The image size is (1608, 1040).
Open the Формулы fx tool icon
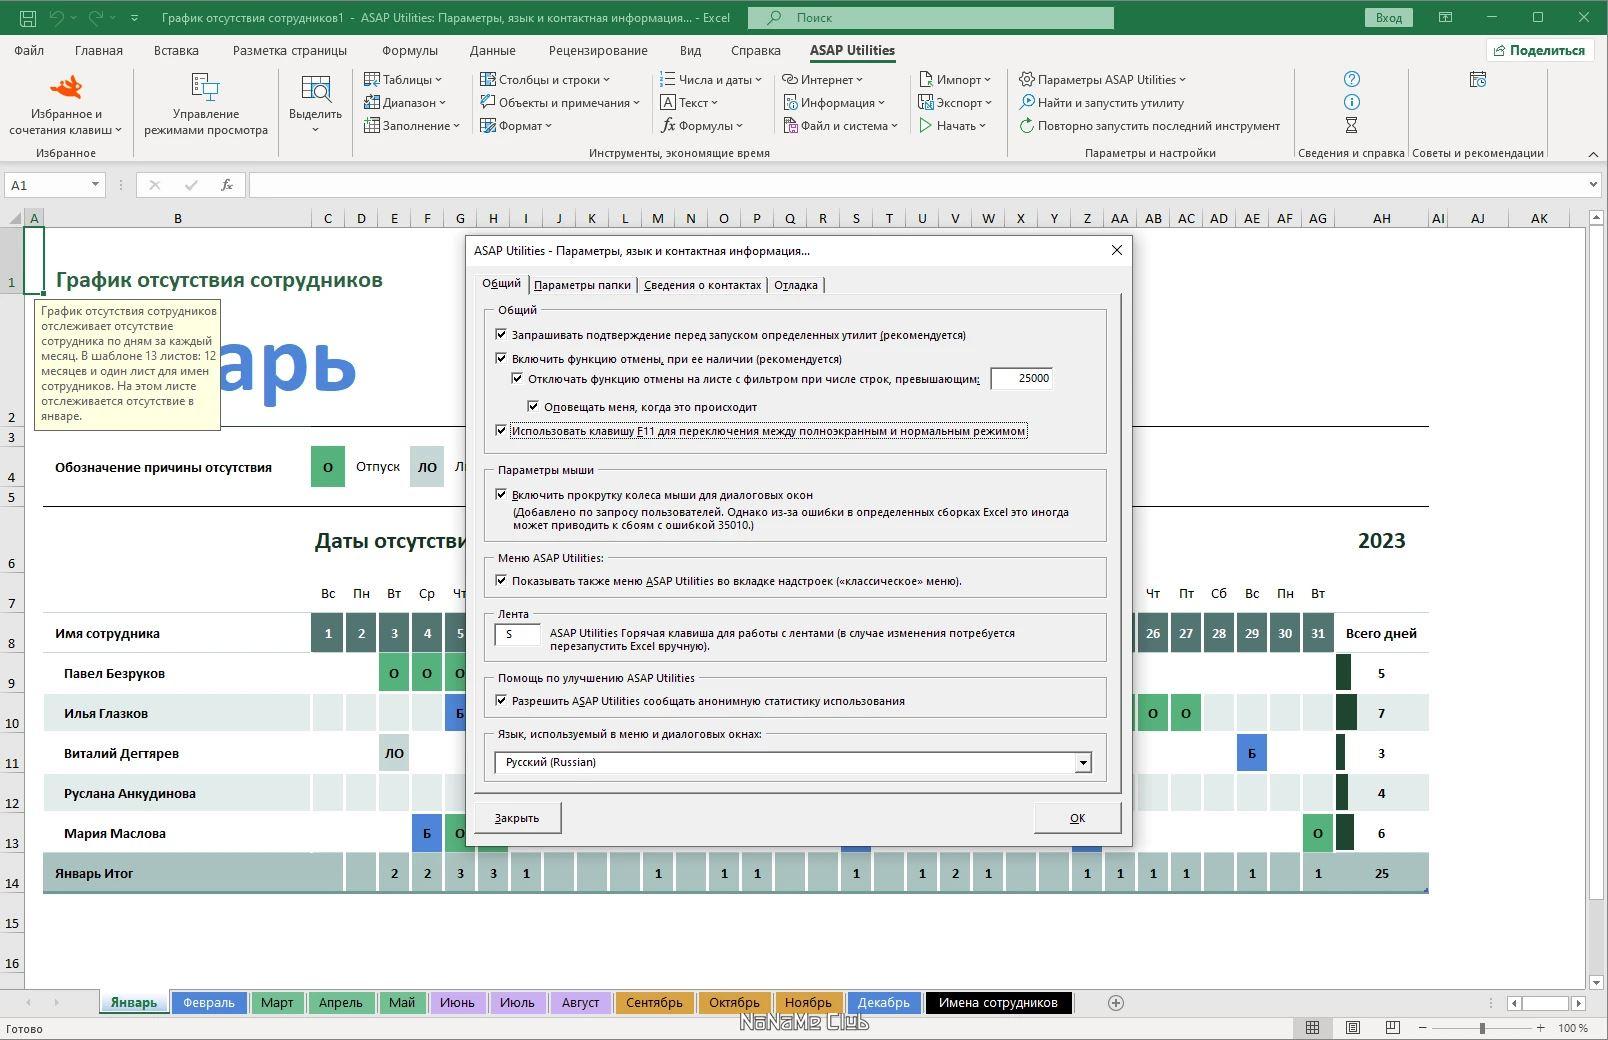click(669, 126)
